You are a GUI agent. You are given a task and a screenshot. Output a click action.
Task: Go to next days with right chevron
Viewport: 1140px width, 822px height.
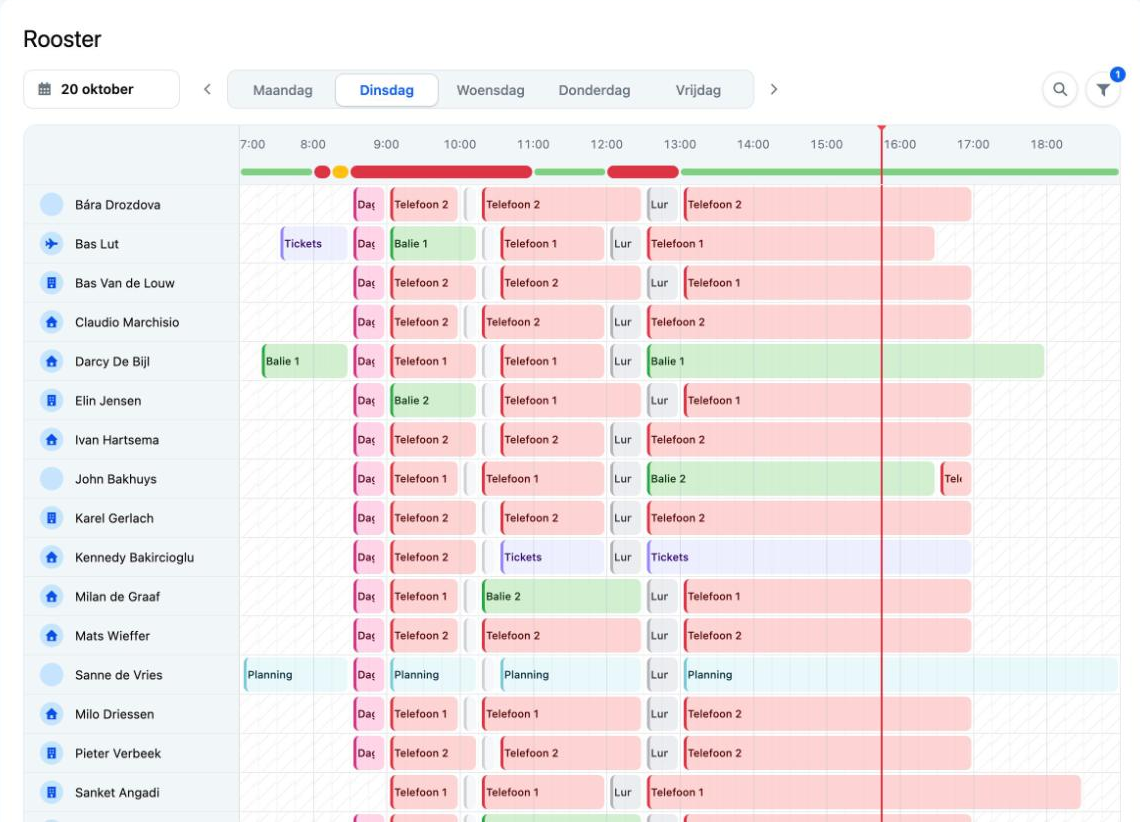tap(774, 89)
